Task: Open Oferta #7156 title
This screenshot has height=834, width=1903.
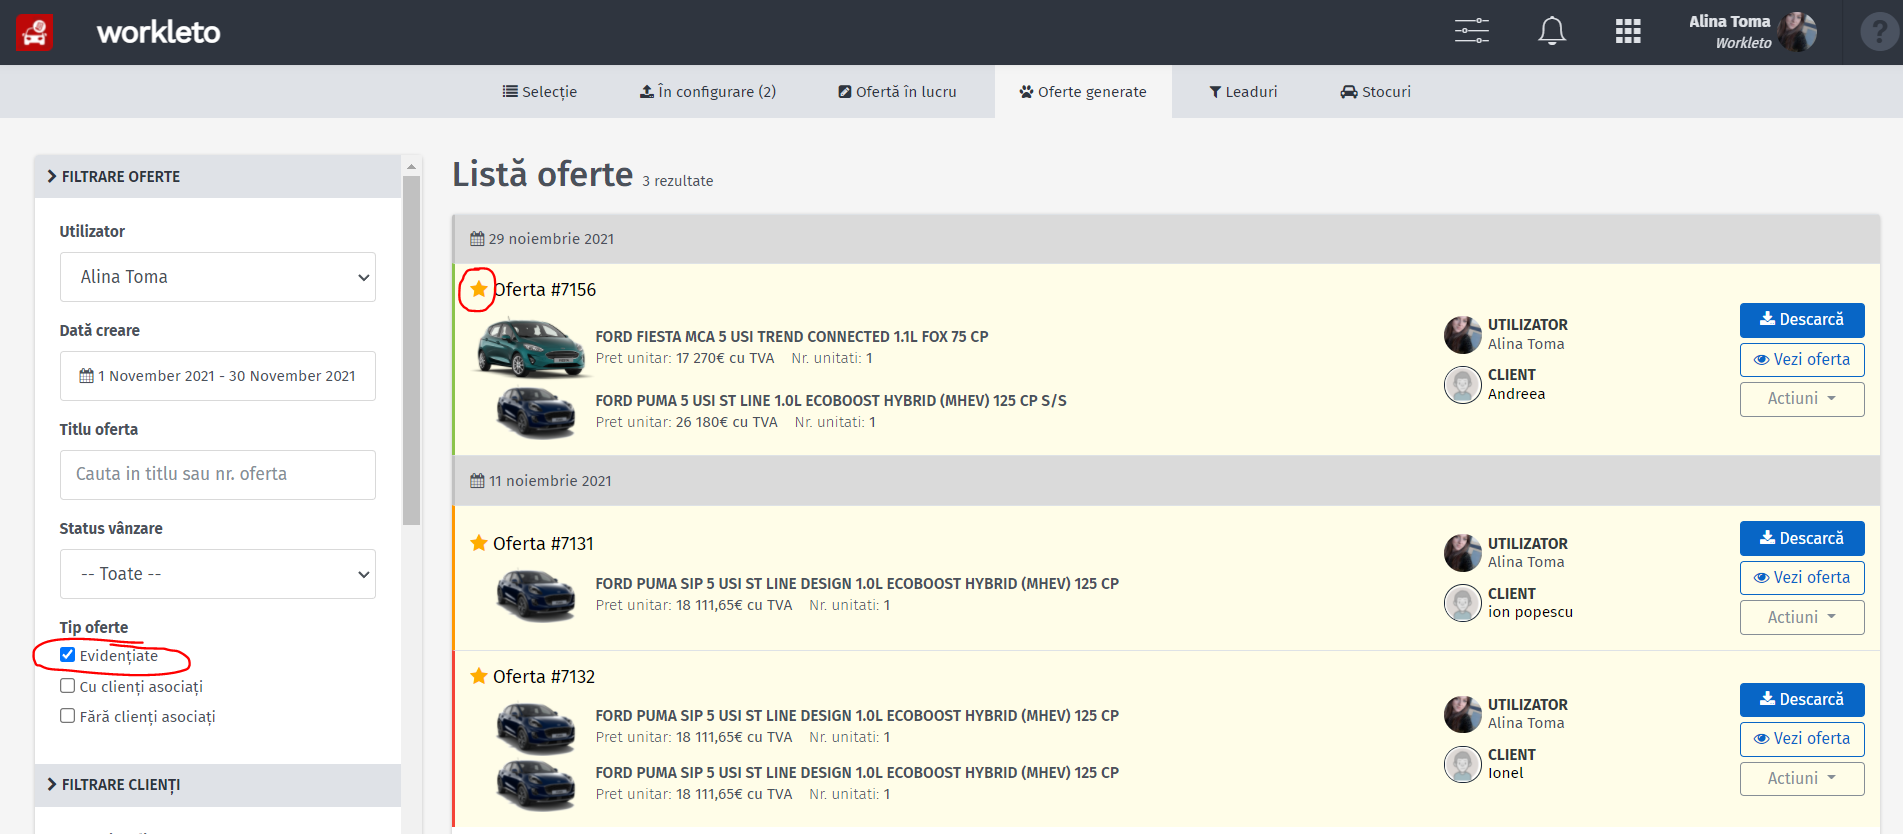Action: [544, 290]
